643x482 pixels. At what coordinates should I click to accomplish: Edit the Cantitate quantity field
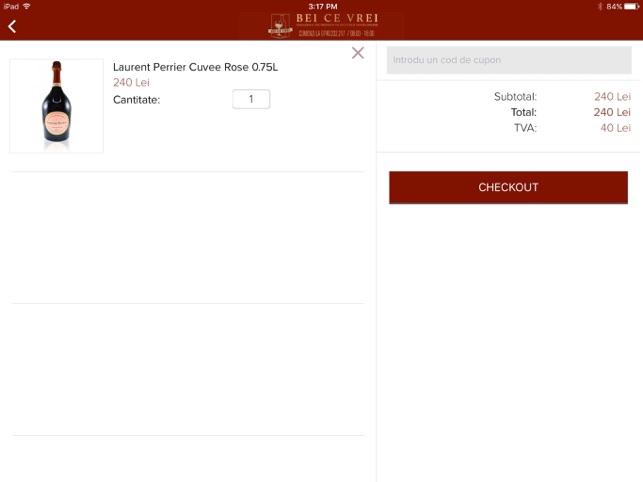(251, 99)
